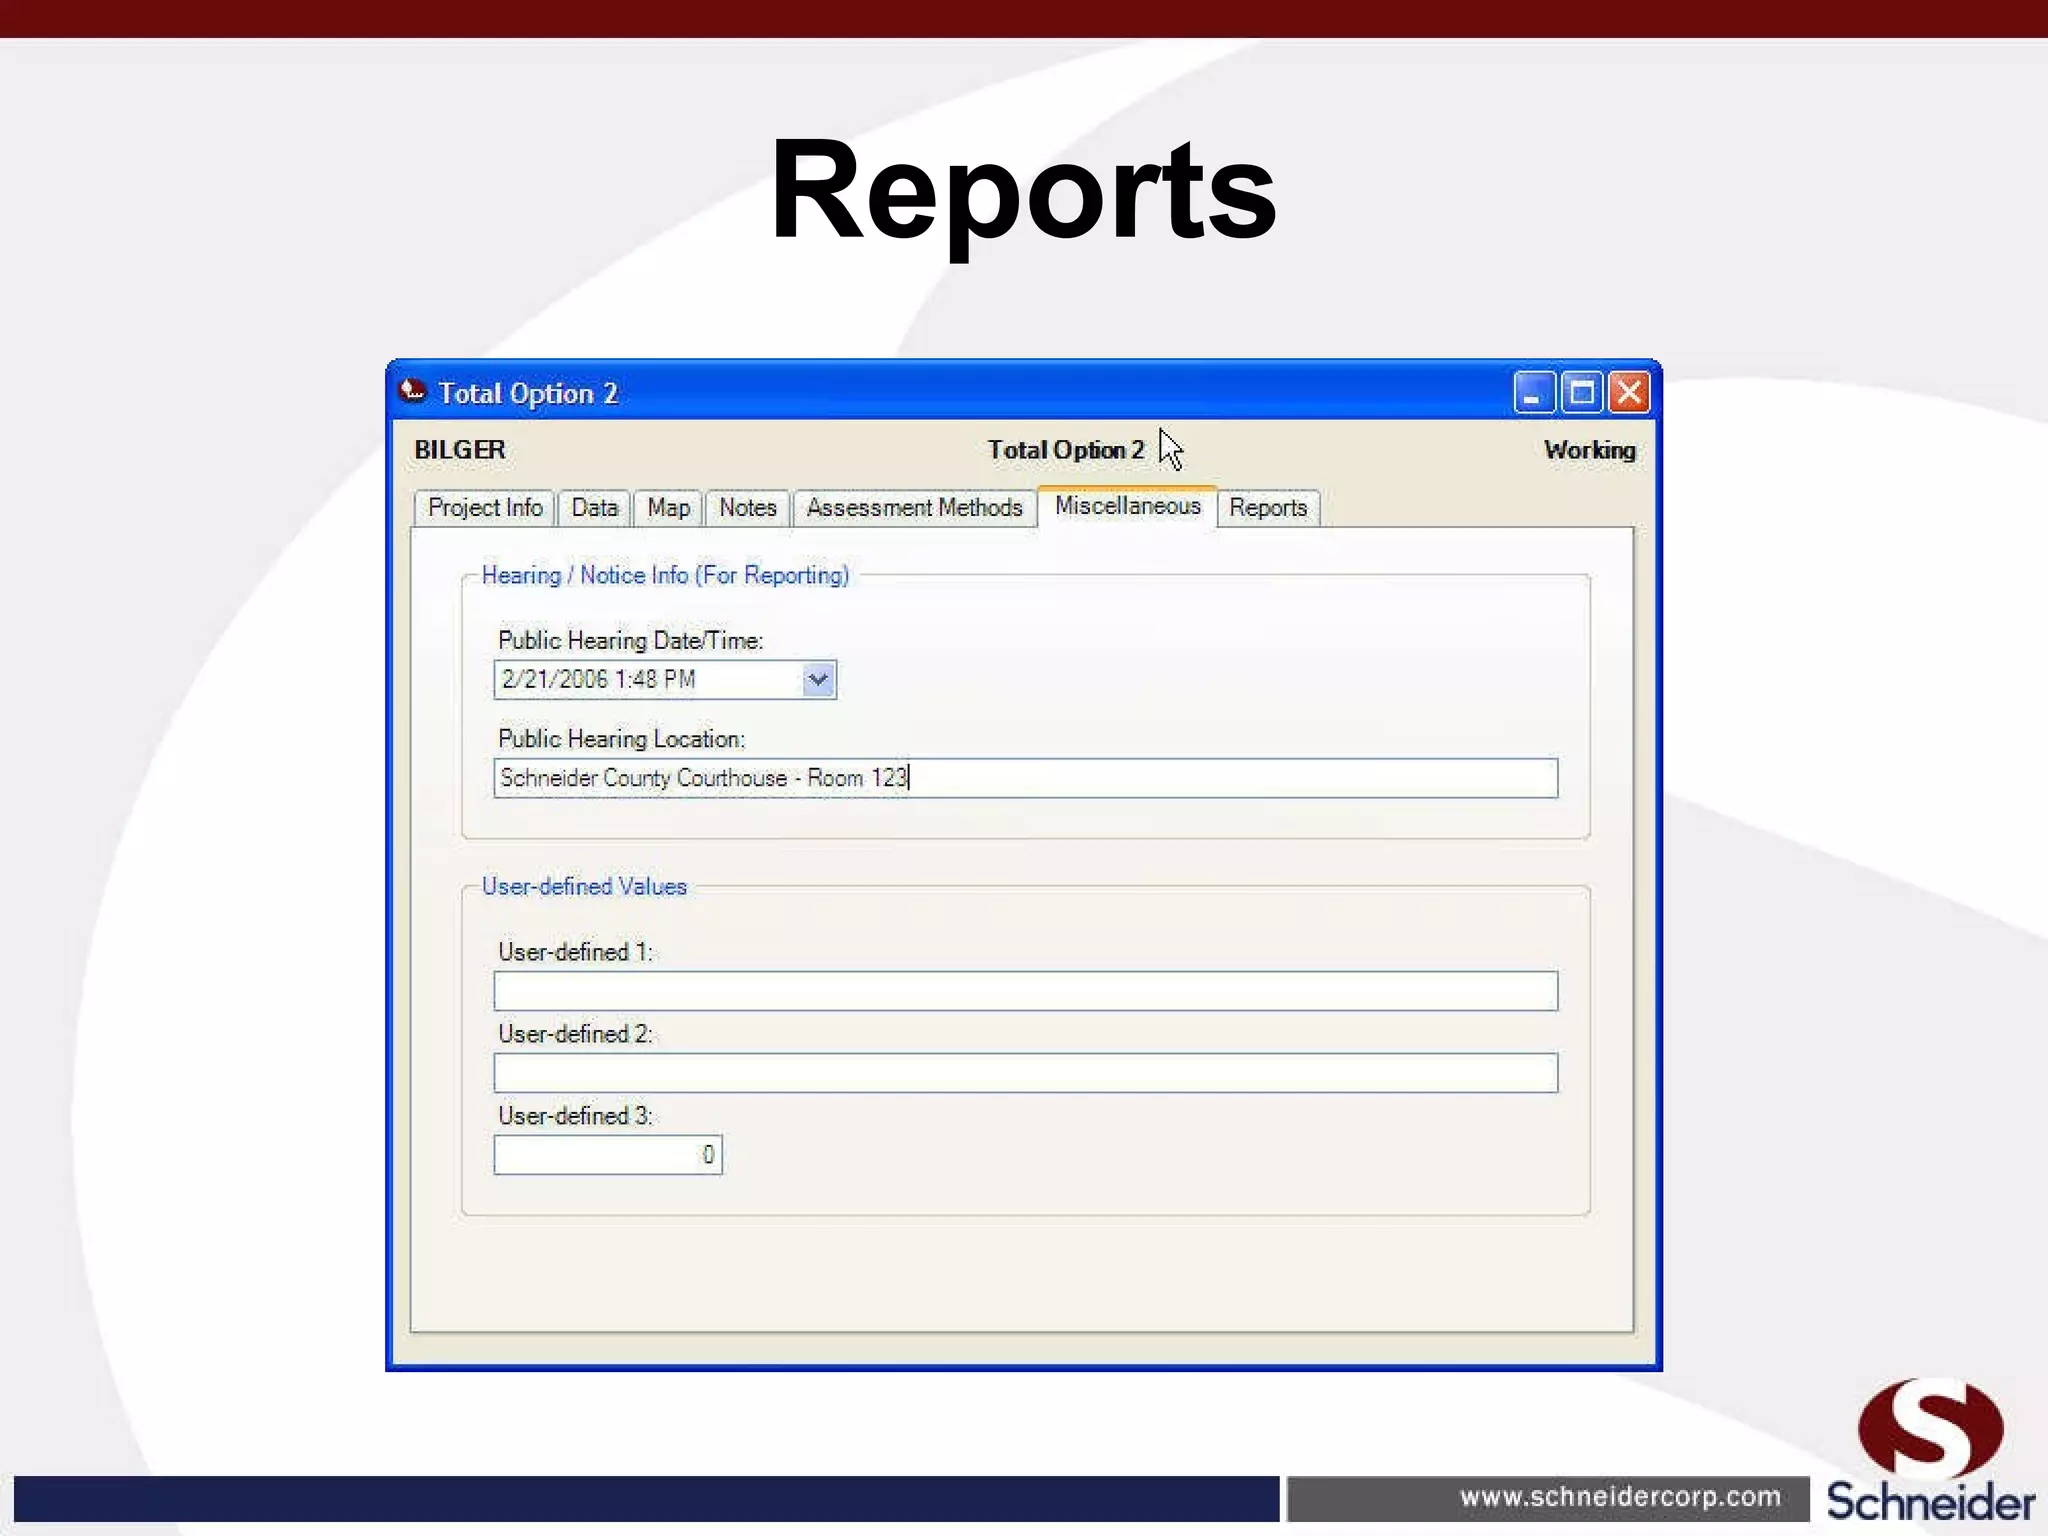Click the BILGER project name label

pos(460,450)
